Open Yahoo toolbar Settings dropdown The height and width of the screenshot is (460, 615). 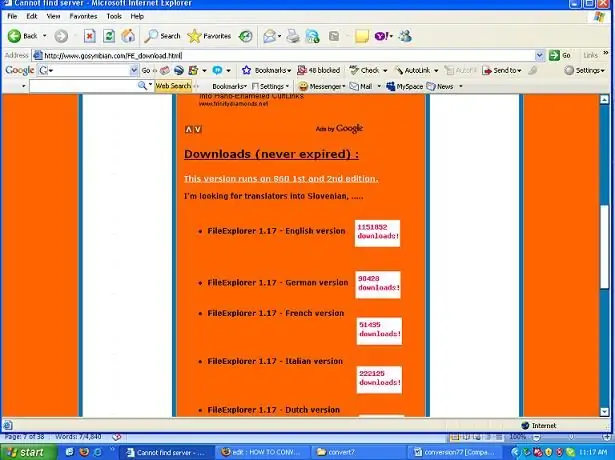pos(271,86)
